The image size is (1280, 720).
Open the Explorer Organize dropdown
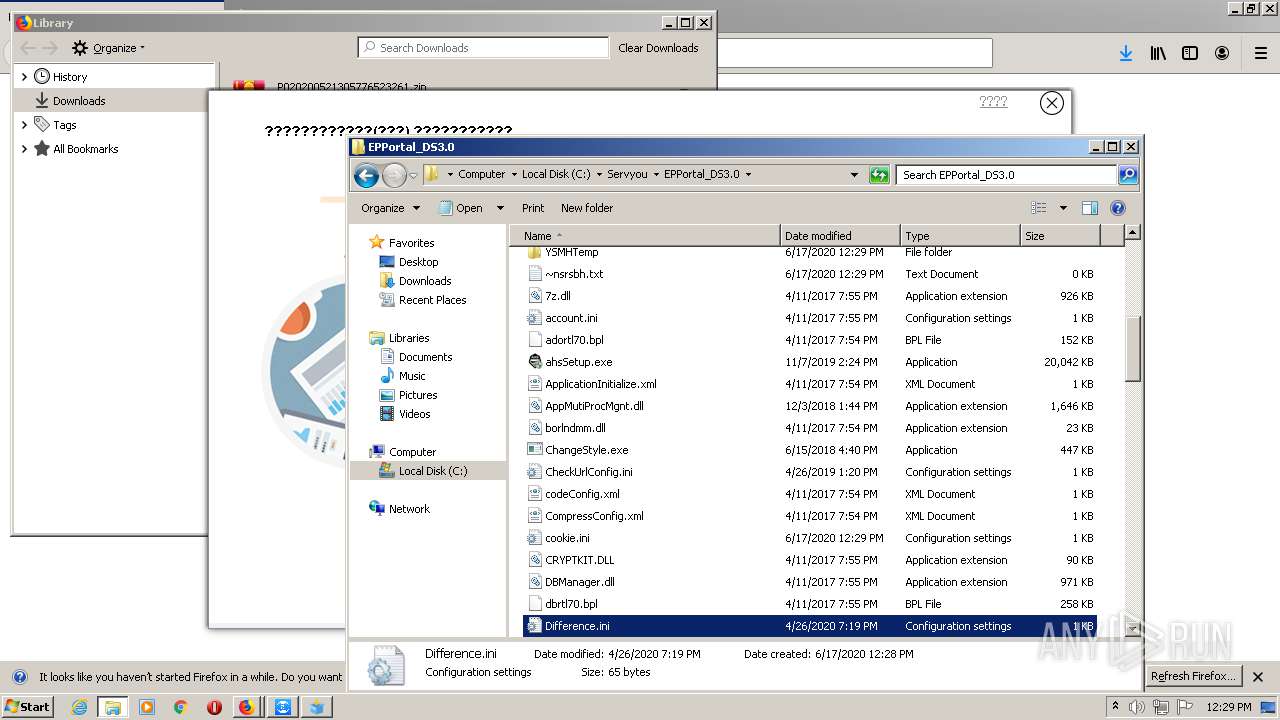[x=390, y=208]
